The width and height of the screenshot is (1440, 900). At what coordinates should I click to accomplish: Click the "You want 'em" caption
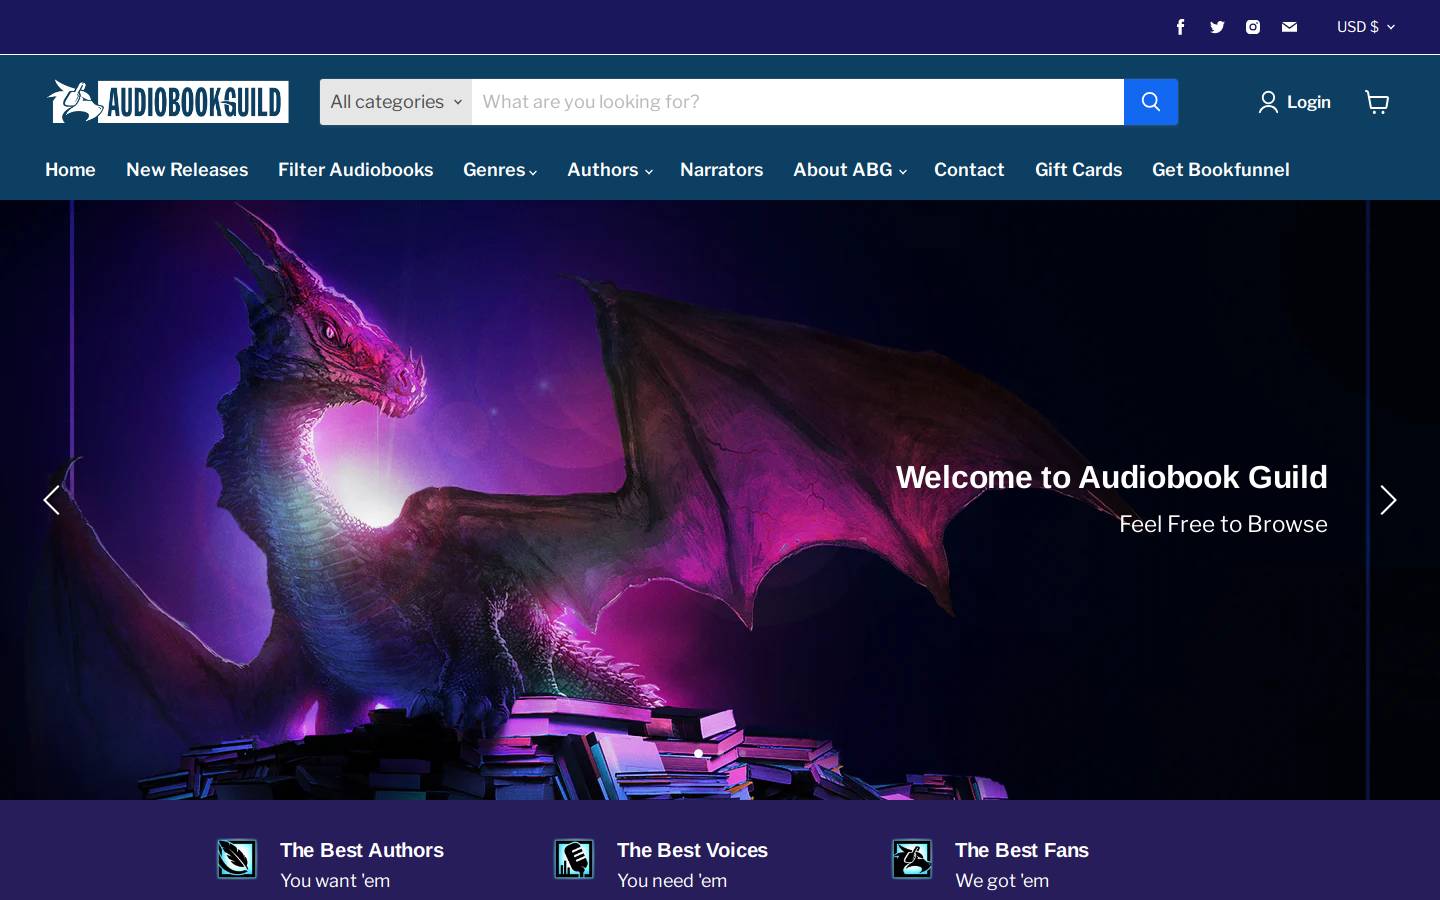pyautogui.click(x=335, y=881)
